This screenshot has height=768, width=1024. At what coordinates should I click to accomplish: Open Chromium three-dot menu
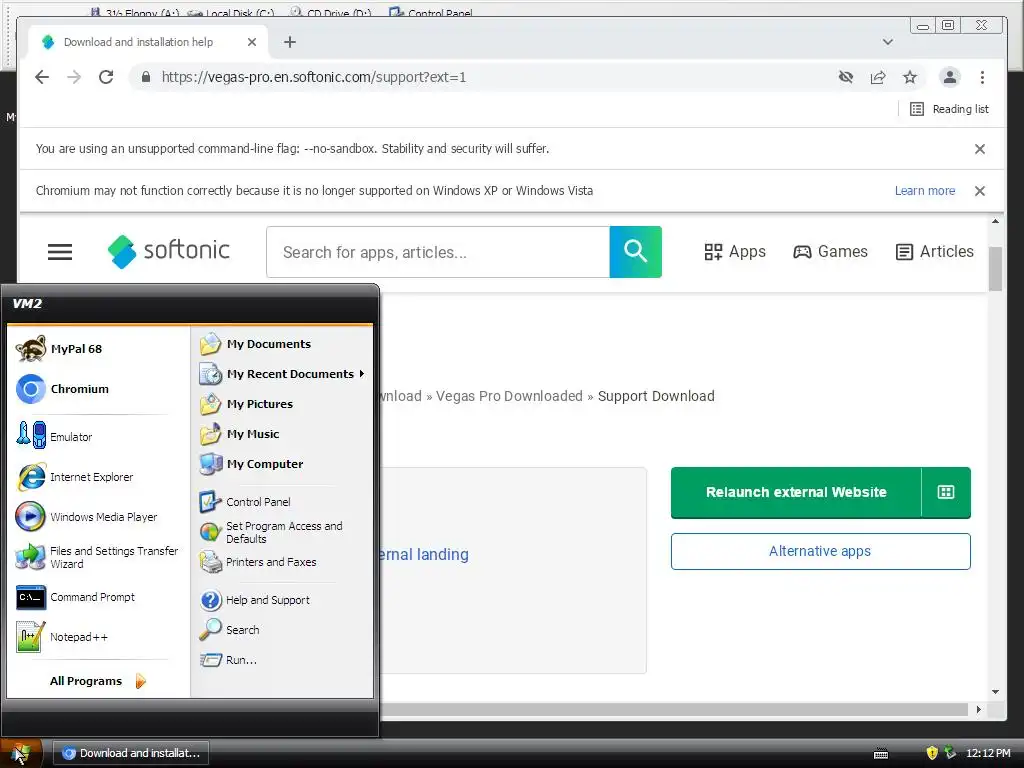pos(982,77)
